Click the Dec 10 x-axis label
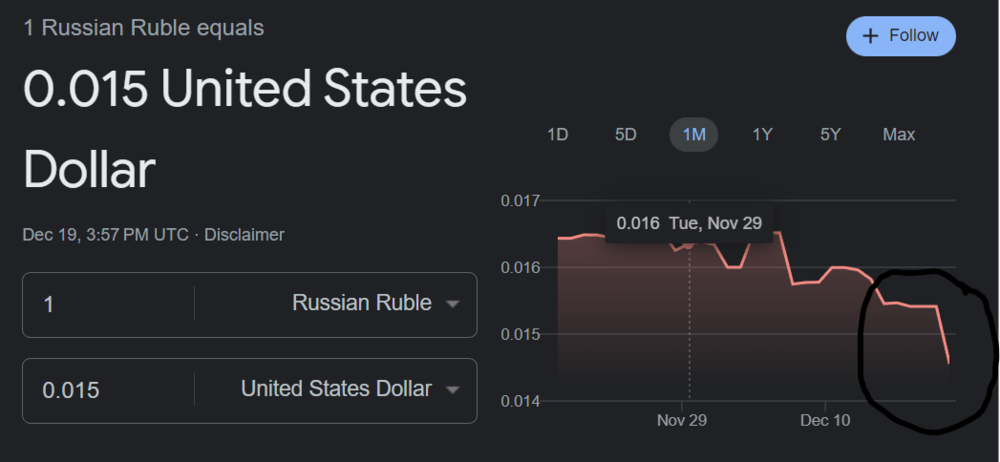This screenshot has width=1000, height=462. point(826,420)
